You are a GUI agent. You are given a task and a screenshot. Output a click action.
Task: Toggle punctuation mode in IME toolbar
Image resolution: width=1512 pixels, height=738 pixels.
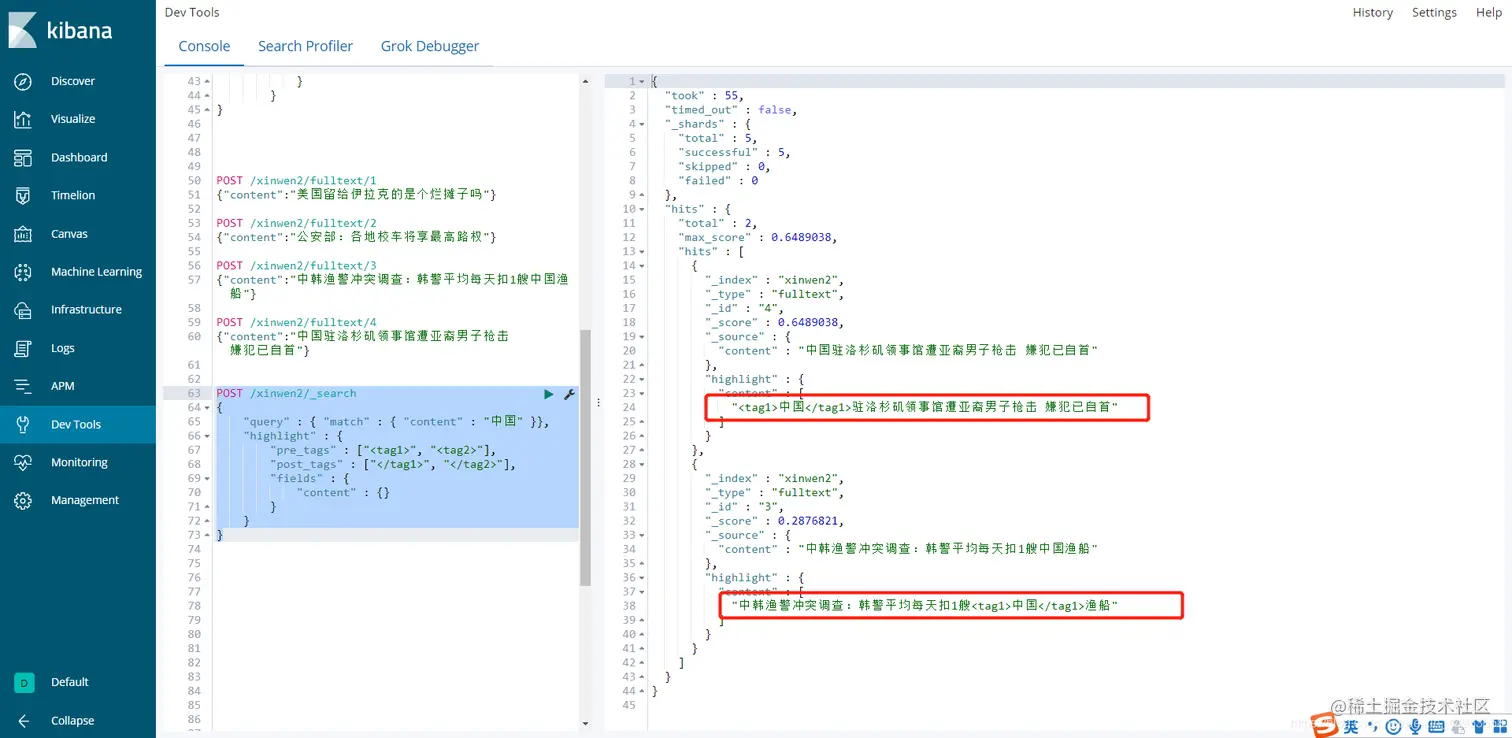point(1372,726)
